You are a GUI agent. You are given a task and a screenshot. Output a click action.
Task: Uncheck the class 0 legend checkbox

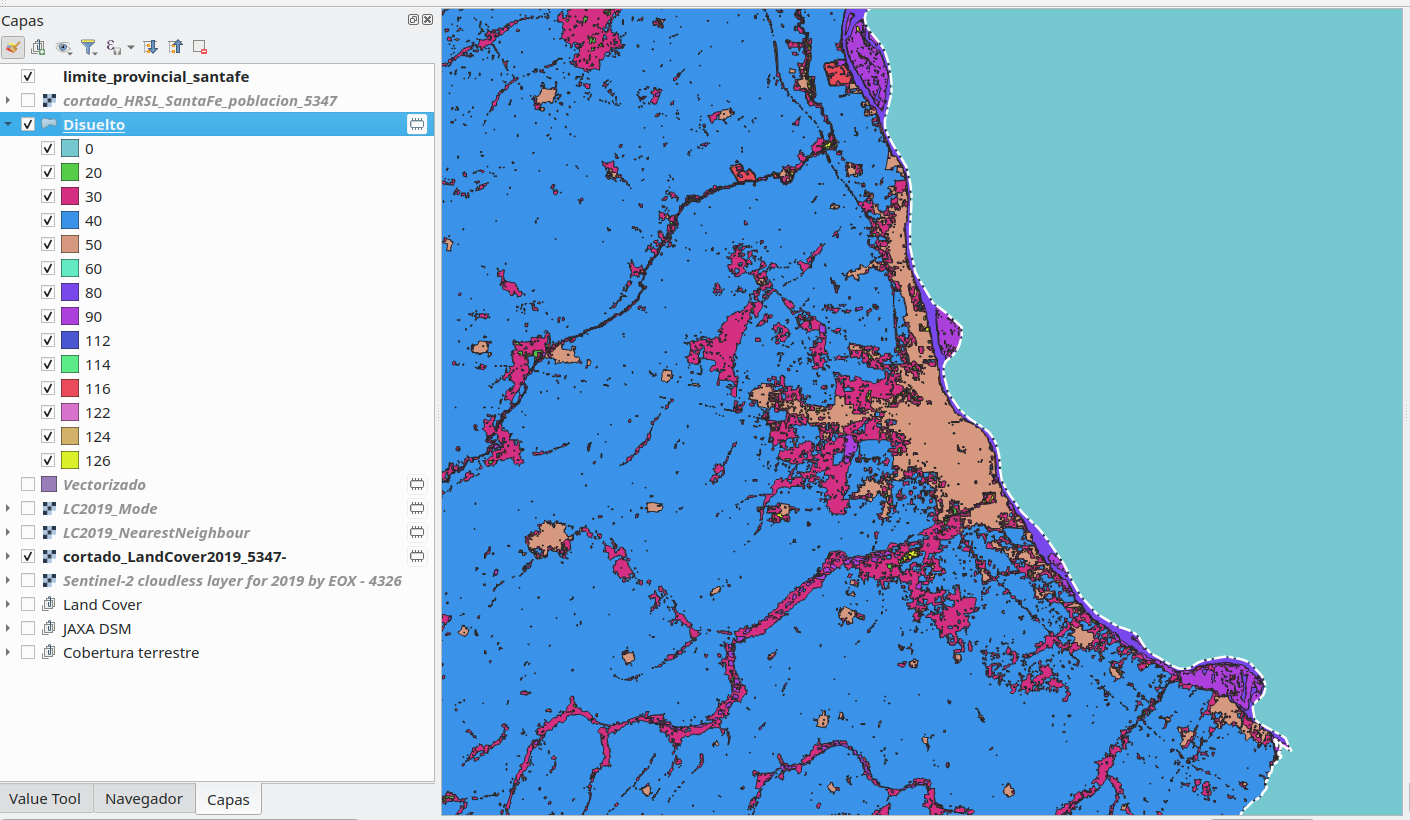48,148
